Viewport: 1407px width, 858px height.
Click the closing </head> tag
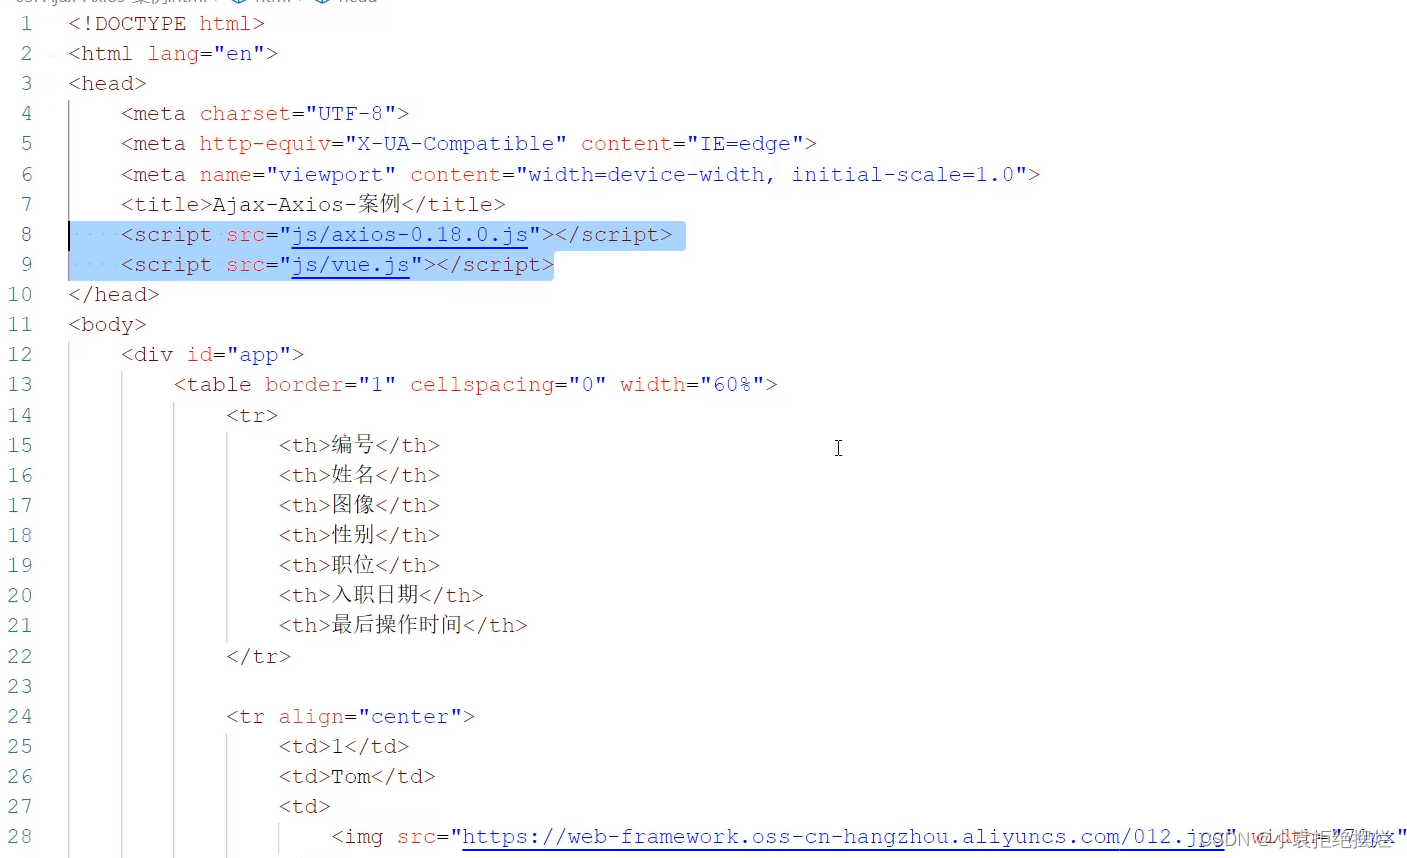point(114,295)
